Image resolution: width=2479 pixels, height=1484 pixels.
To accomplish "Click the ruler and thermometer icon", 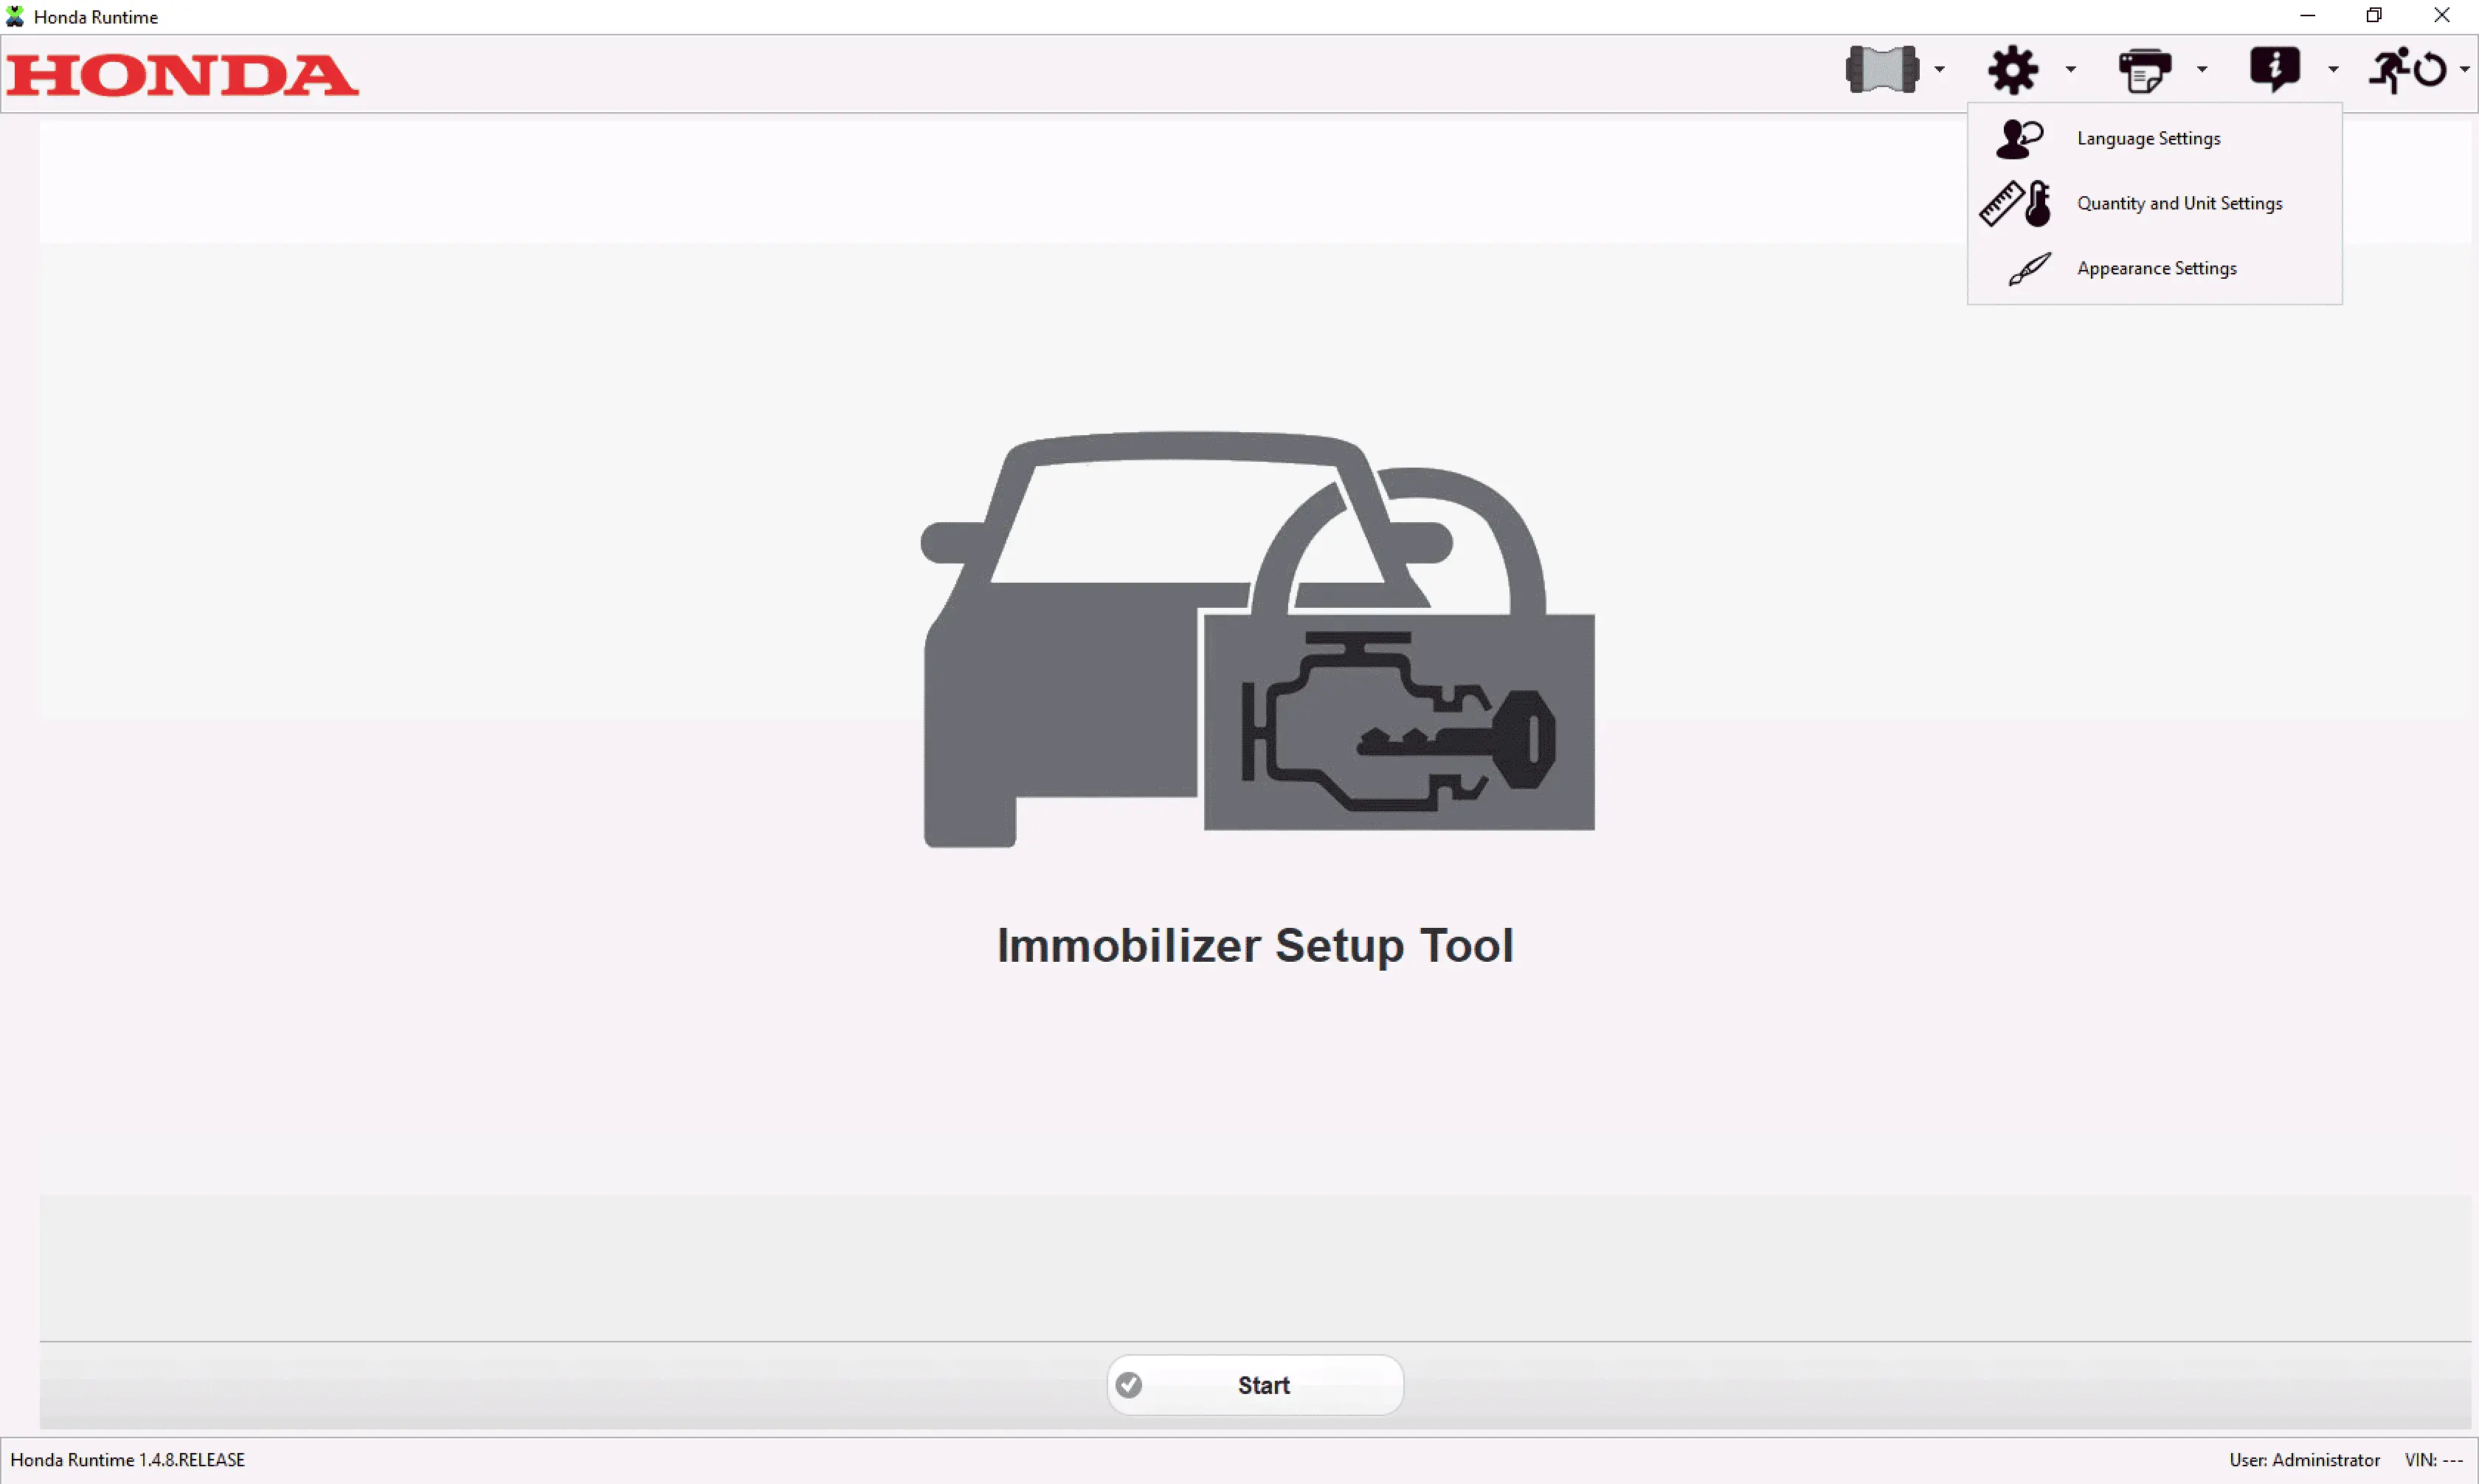I will pos(2015,203).
